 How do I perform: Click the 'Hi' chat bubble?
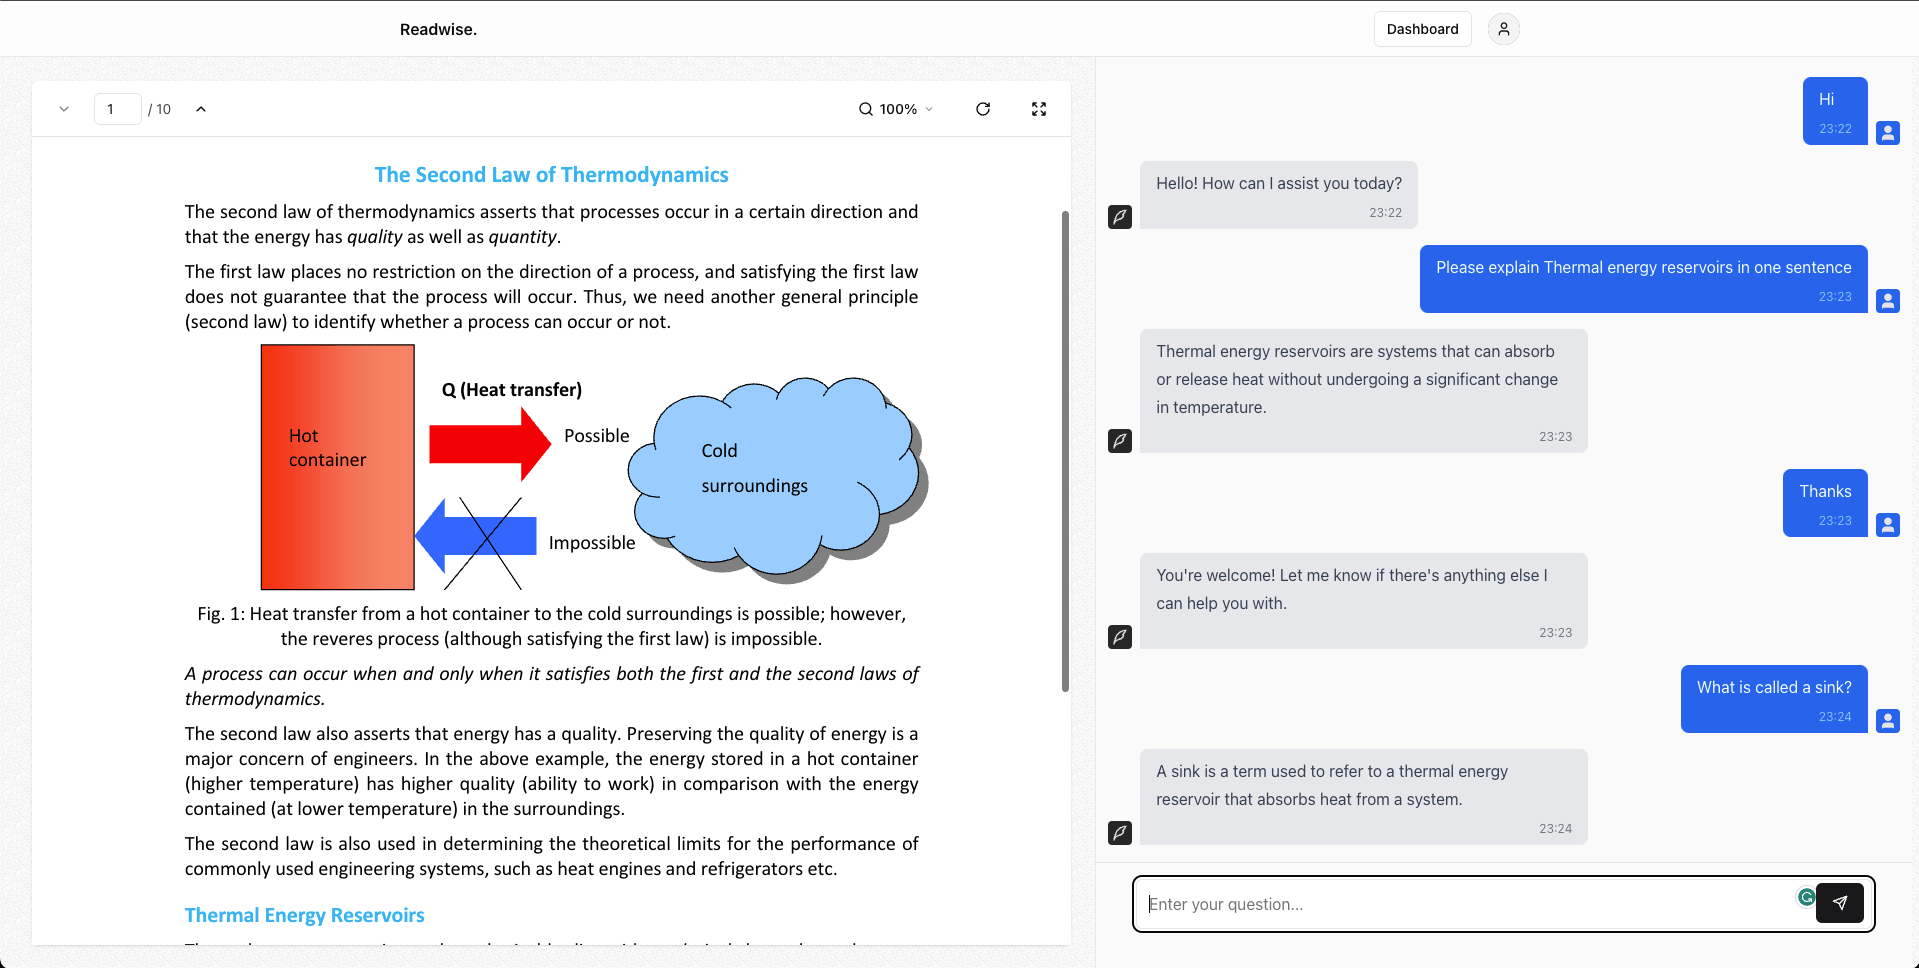pyautogui.click(x=1835, y=111)
